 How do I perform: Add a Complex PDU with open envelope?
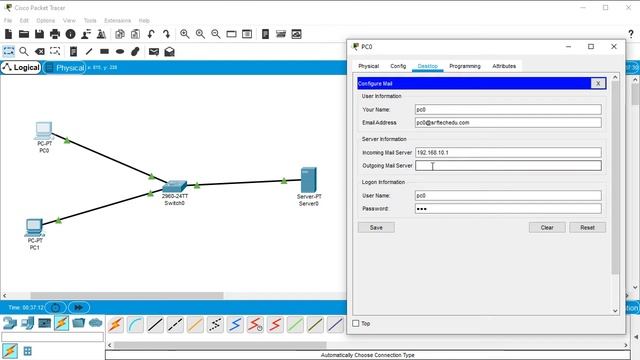pyautogui.click(x=169, y=51)
